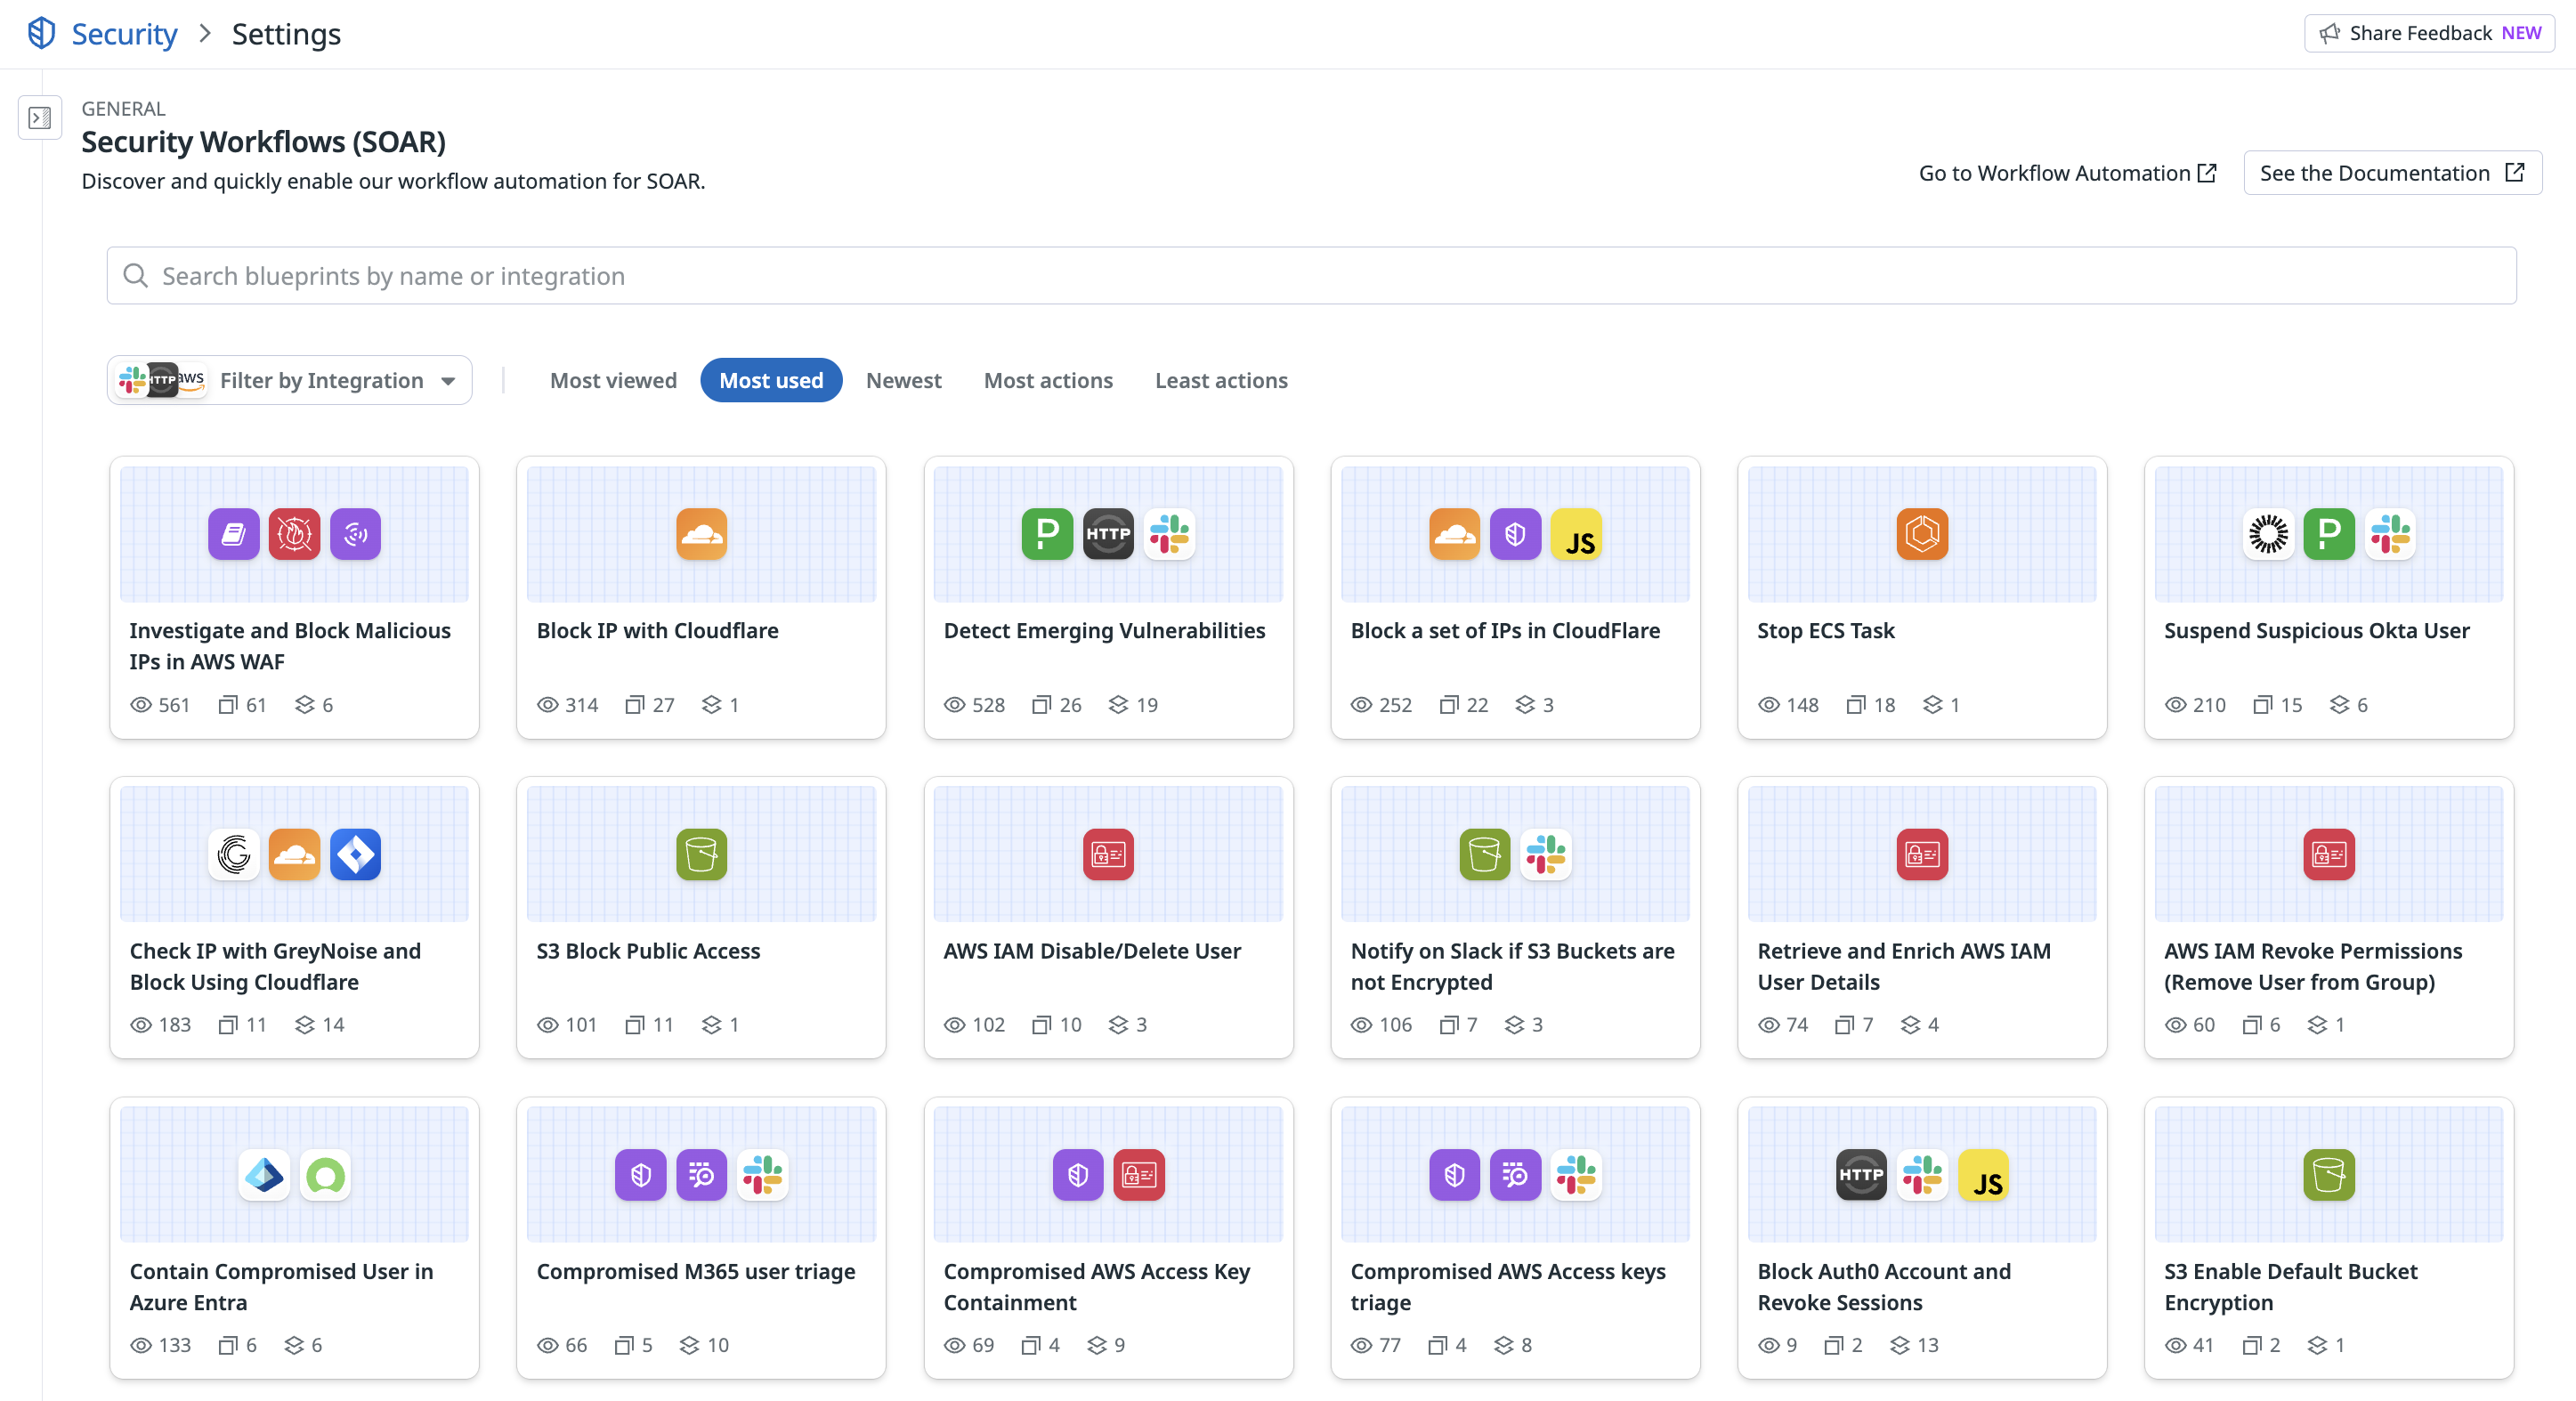Click the Security shield logo icon
Viewport: 2576px width, 1401px height.
click(x=41, y=33)
